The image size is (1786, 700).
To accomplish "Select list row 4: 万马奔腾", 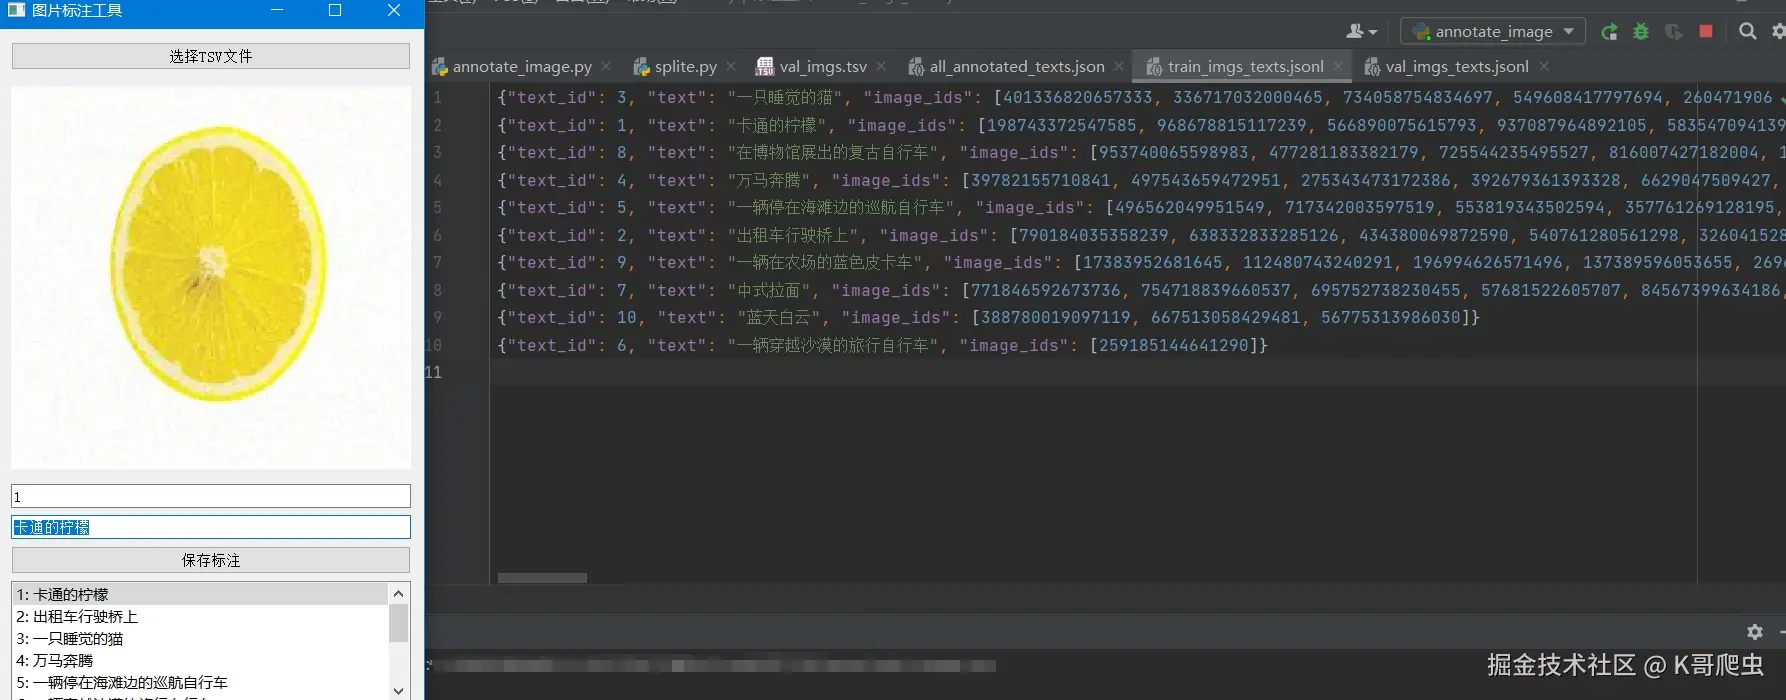I will click(x=200, y=660).
